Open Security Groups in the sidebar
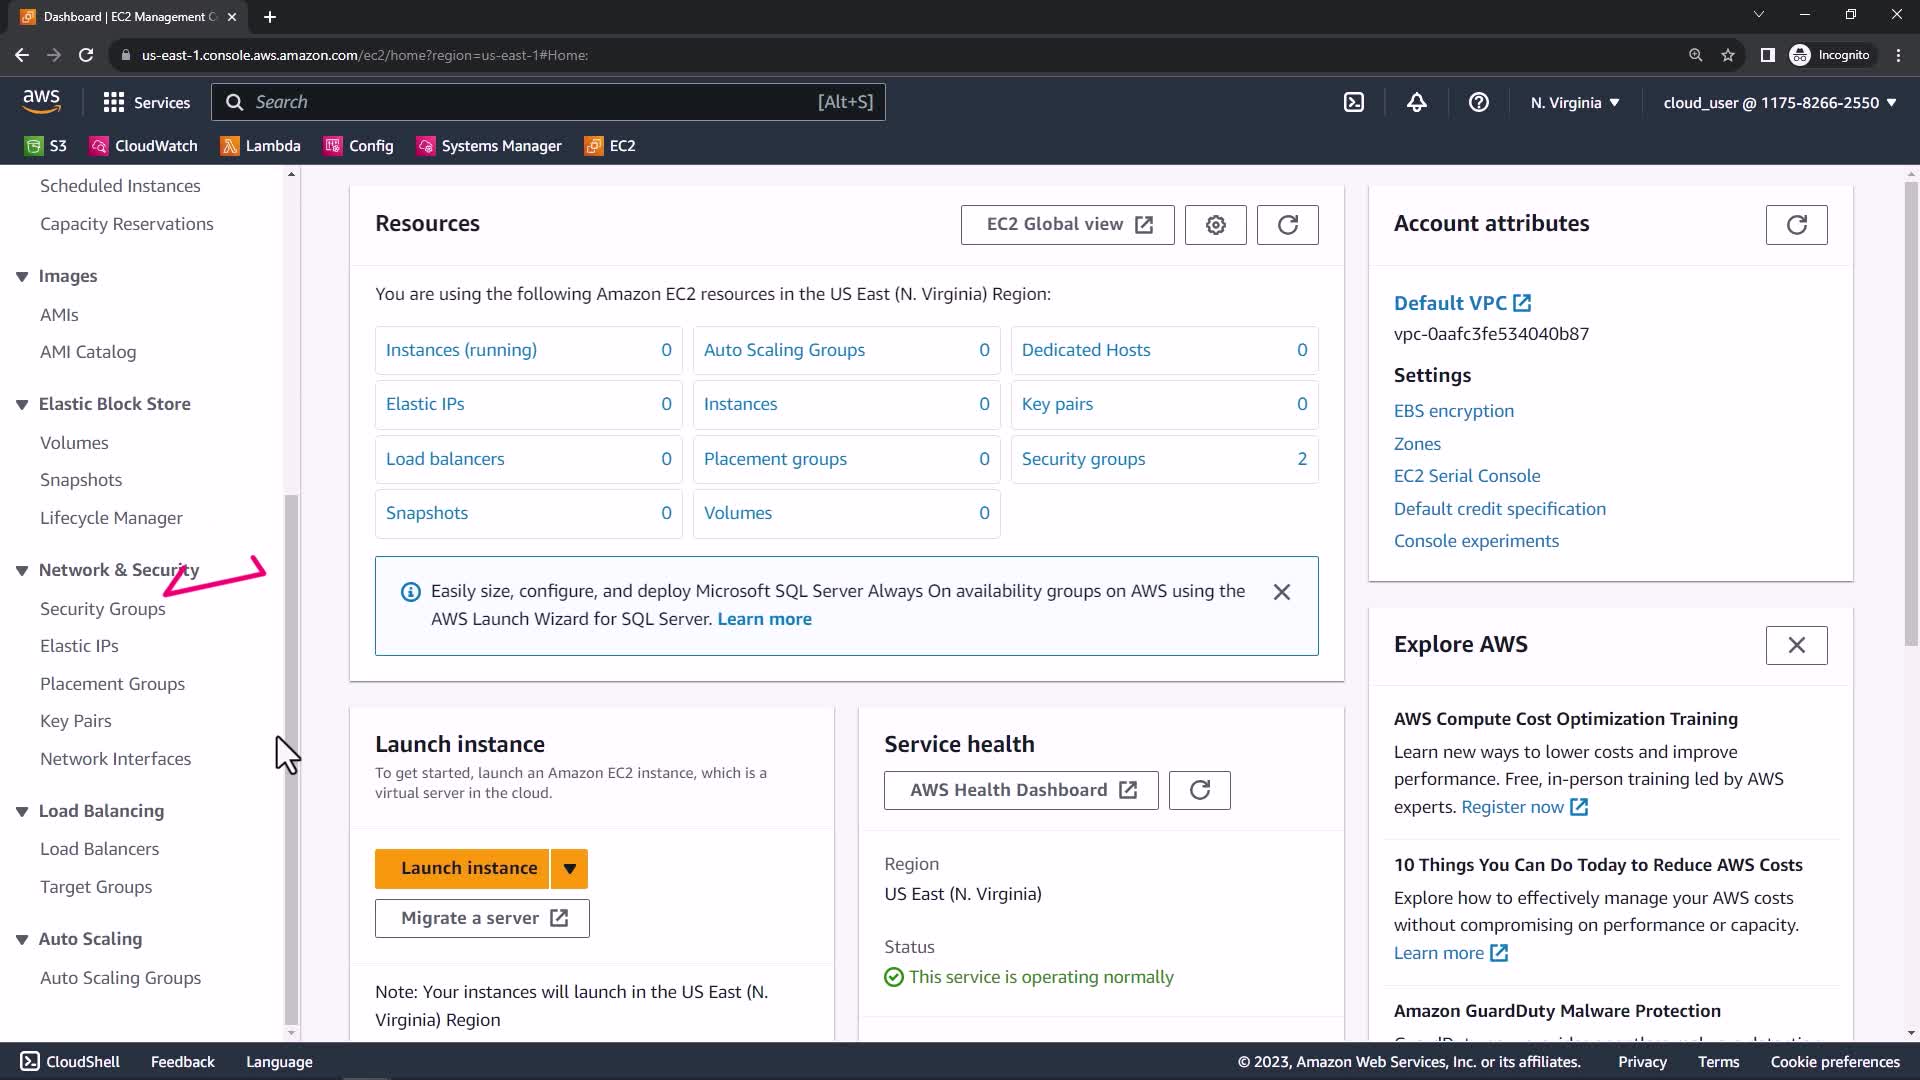This screenshot has height=1080, width=1920. click(x=102, y=609)
